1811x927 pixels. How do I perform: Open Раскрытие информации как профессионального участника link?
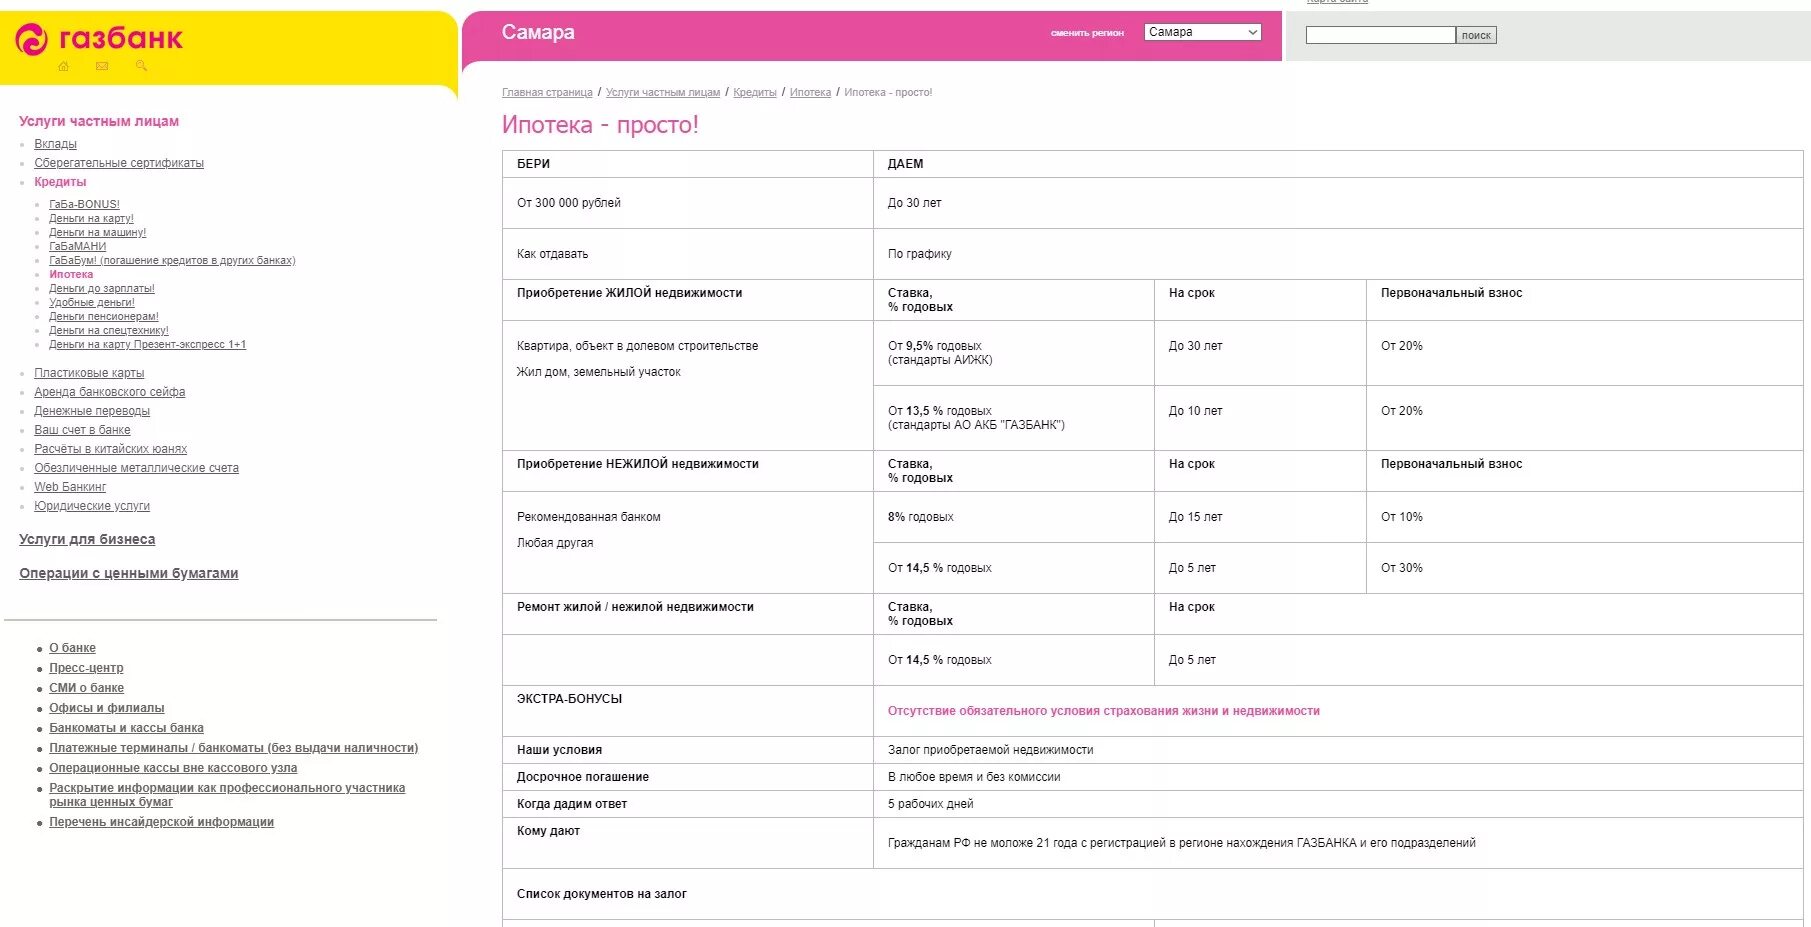click(x=227, y=795)
